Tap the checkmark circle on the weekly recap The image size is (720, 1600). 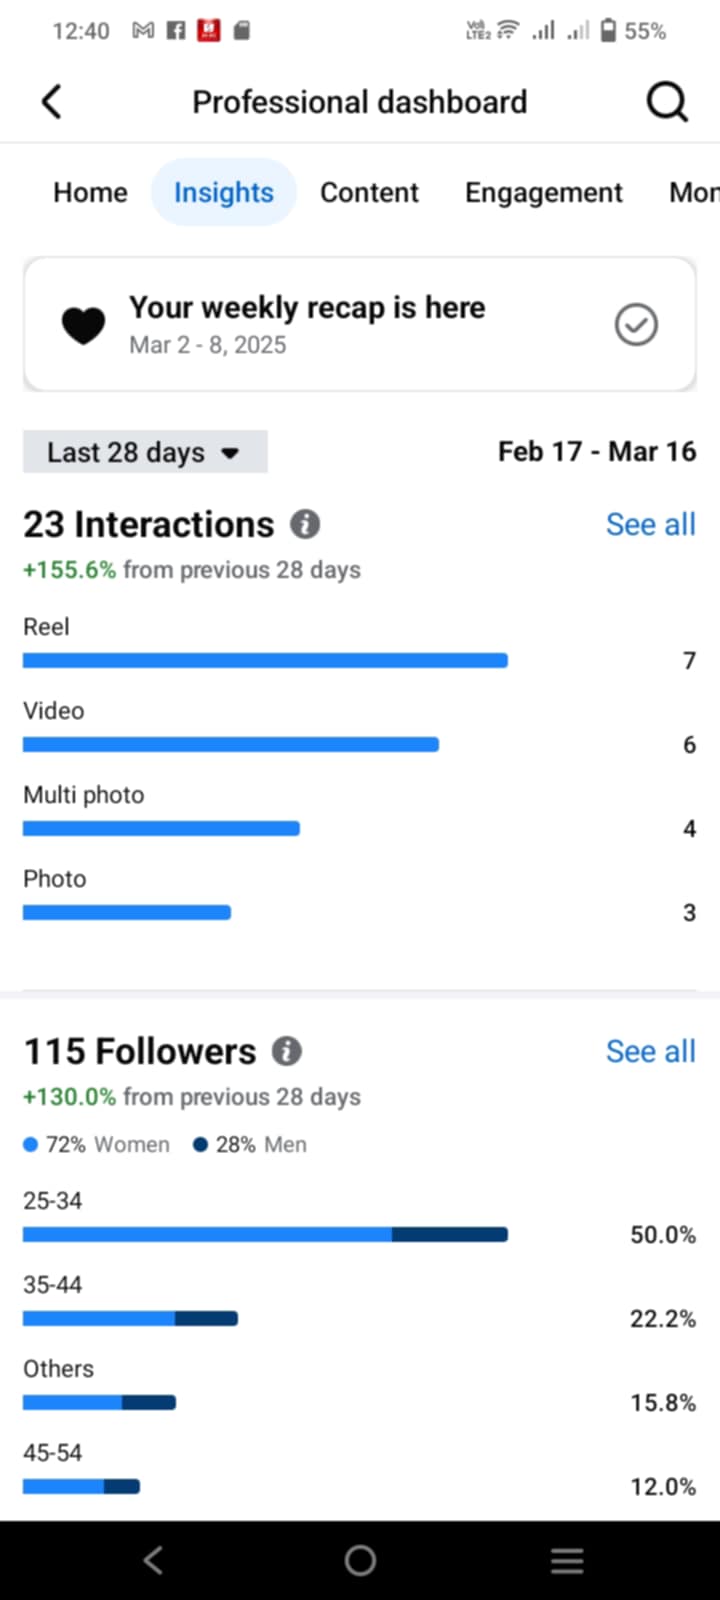click(x=636, y=324)
